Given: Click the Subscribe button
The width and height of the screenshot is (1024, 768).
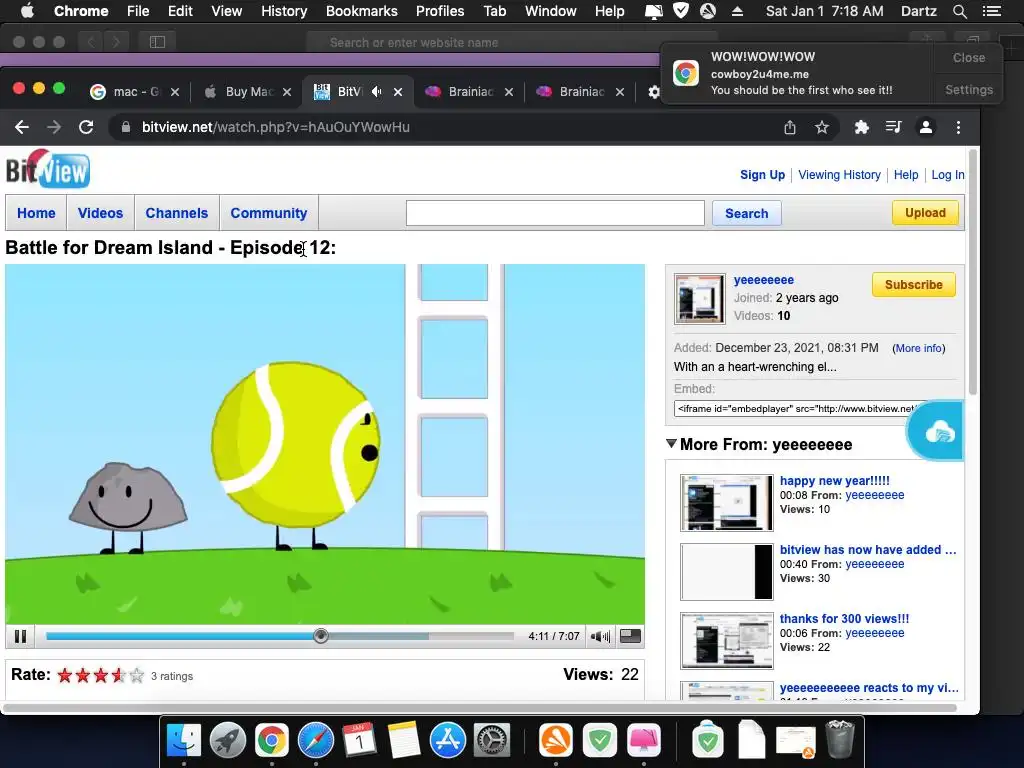Looking at the screenshot, I should (913, 285).
